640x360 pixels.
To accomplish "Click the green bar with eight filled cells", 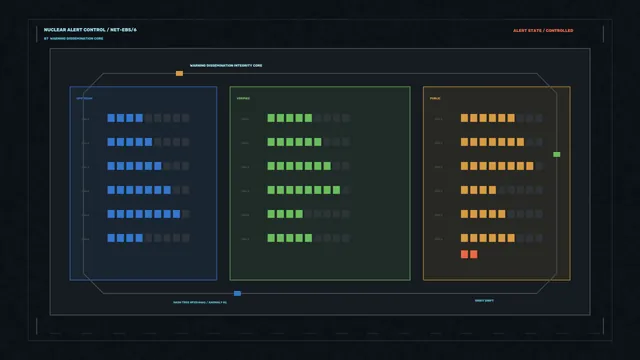I will [x=309, y=190].
